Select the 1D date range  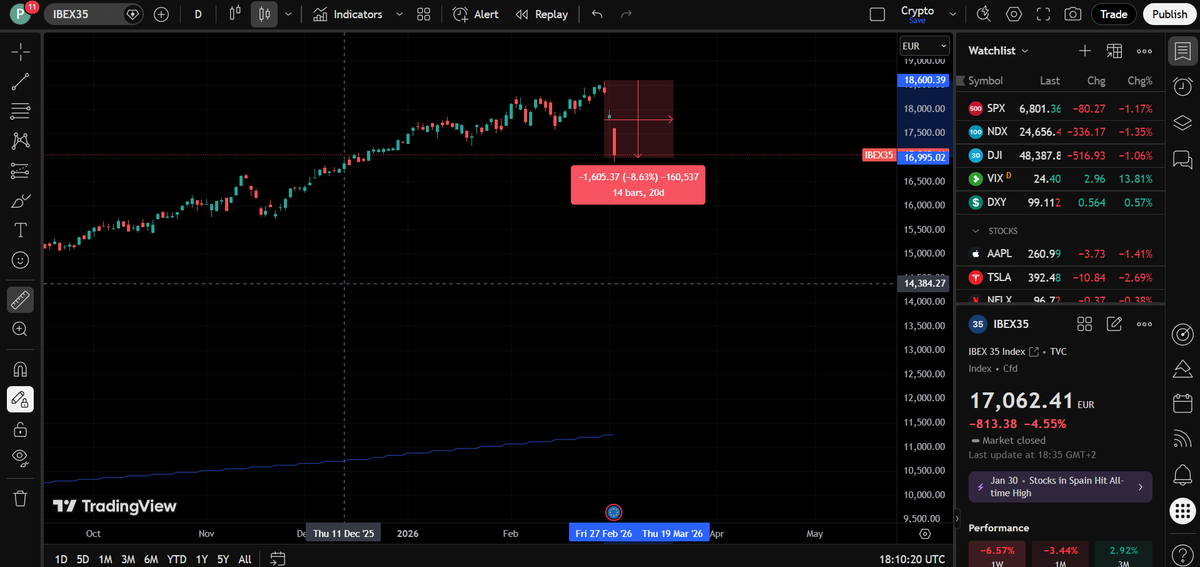pyautogui.click(x=61, y=559)
